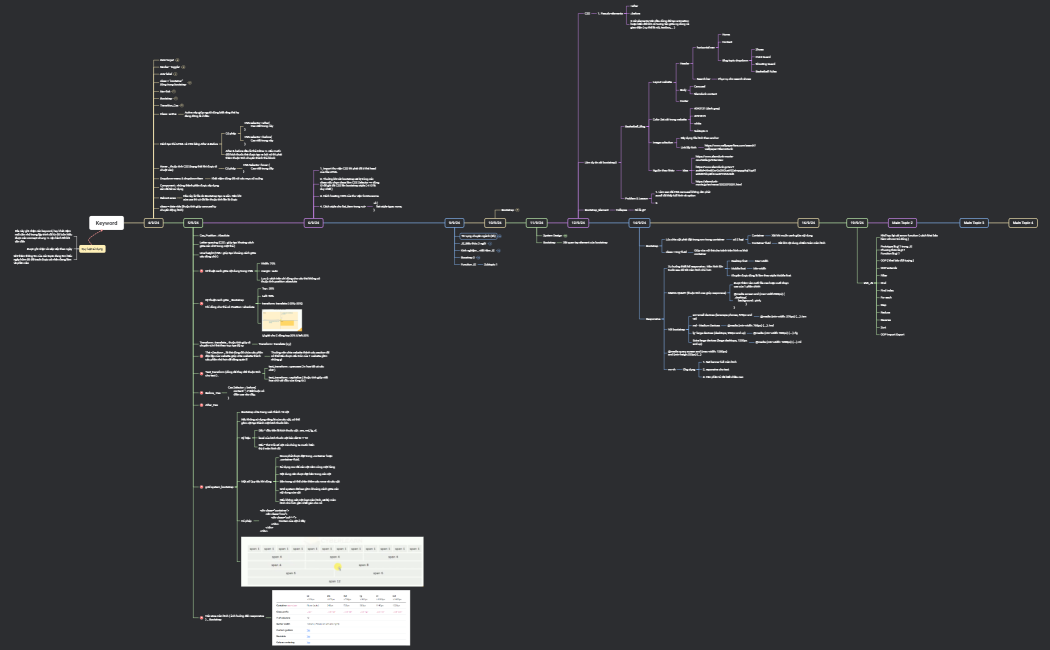Expand the collapsed Bootstrap subtopic under 9/5/24
1050x650 pixels.
pyautogui.click(x=479, y=257)
